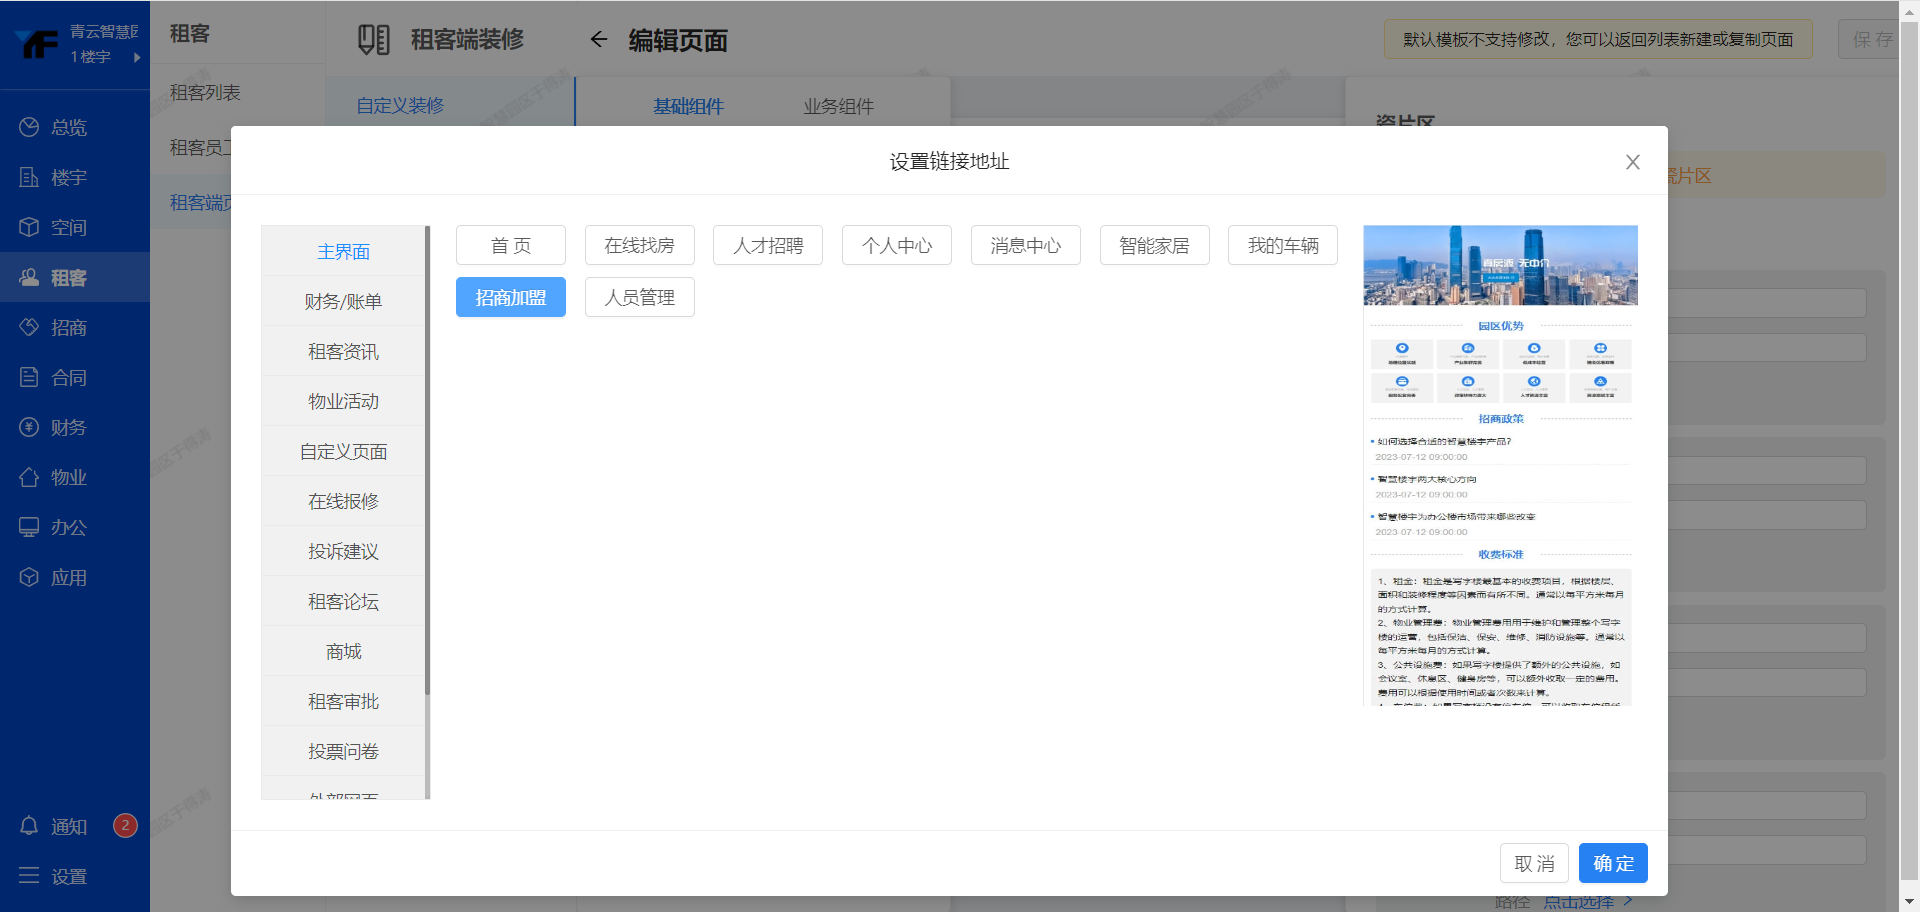Click the 总览 overview icon in sidebar
This screenshot has height=912, width=1920.
[29, 127]
